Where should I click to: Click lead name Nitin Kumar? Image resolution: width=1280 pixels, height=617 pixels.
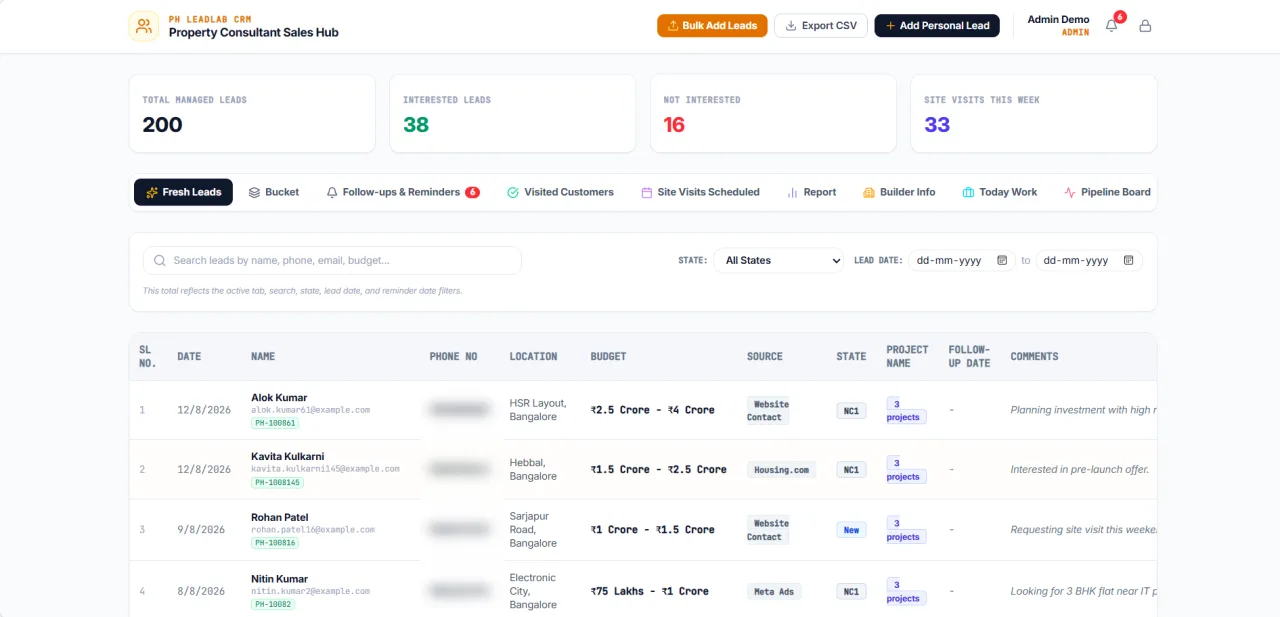(x=280, y=579)
